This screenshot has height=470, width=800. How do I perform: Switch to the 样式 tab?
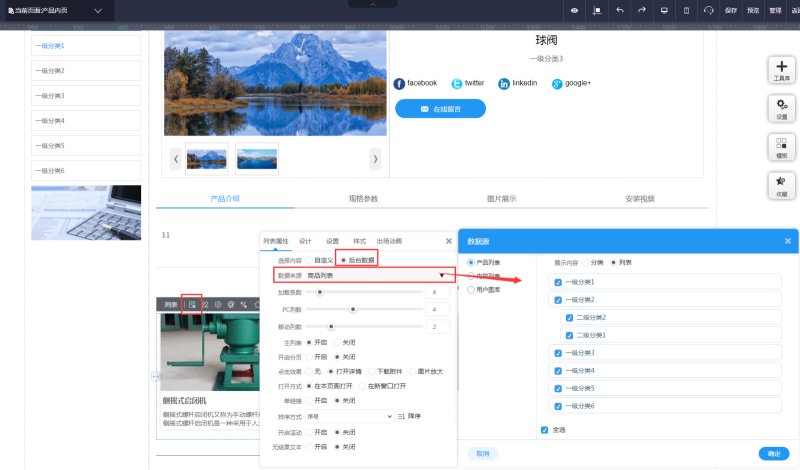(360, 241)
